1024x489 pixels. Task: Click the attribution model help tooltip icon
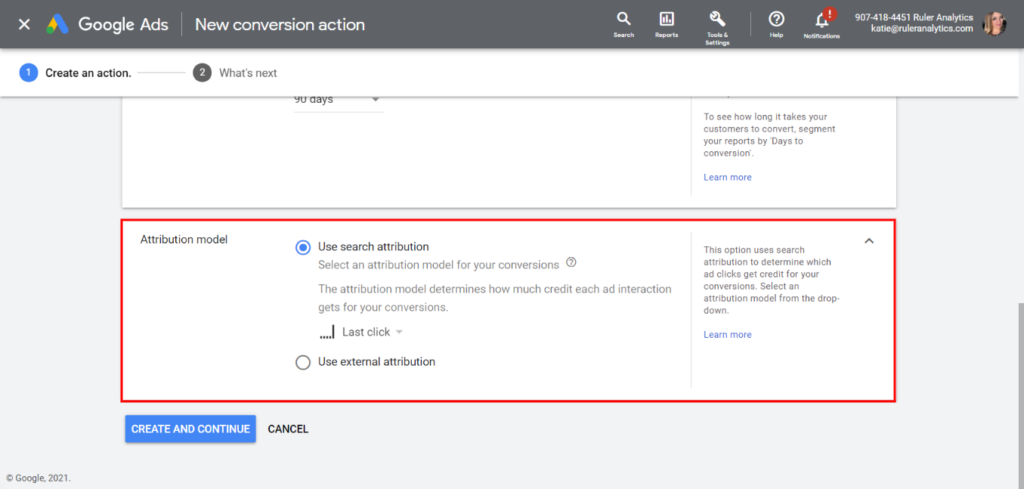point(571,263)
